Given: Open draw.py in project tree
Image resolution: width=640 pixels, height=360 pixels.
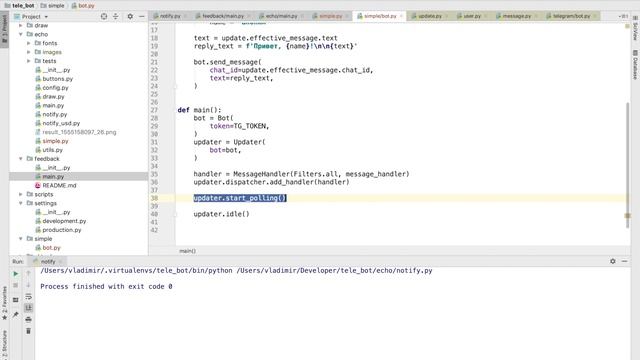Looking at the screenshot, I should coord(53,97).
